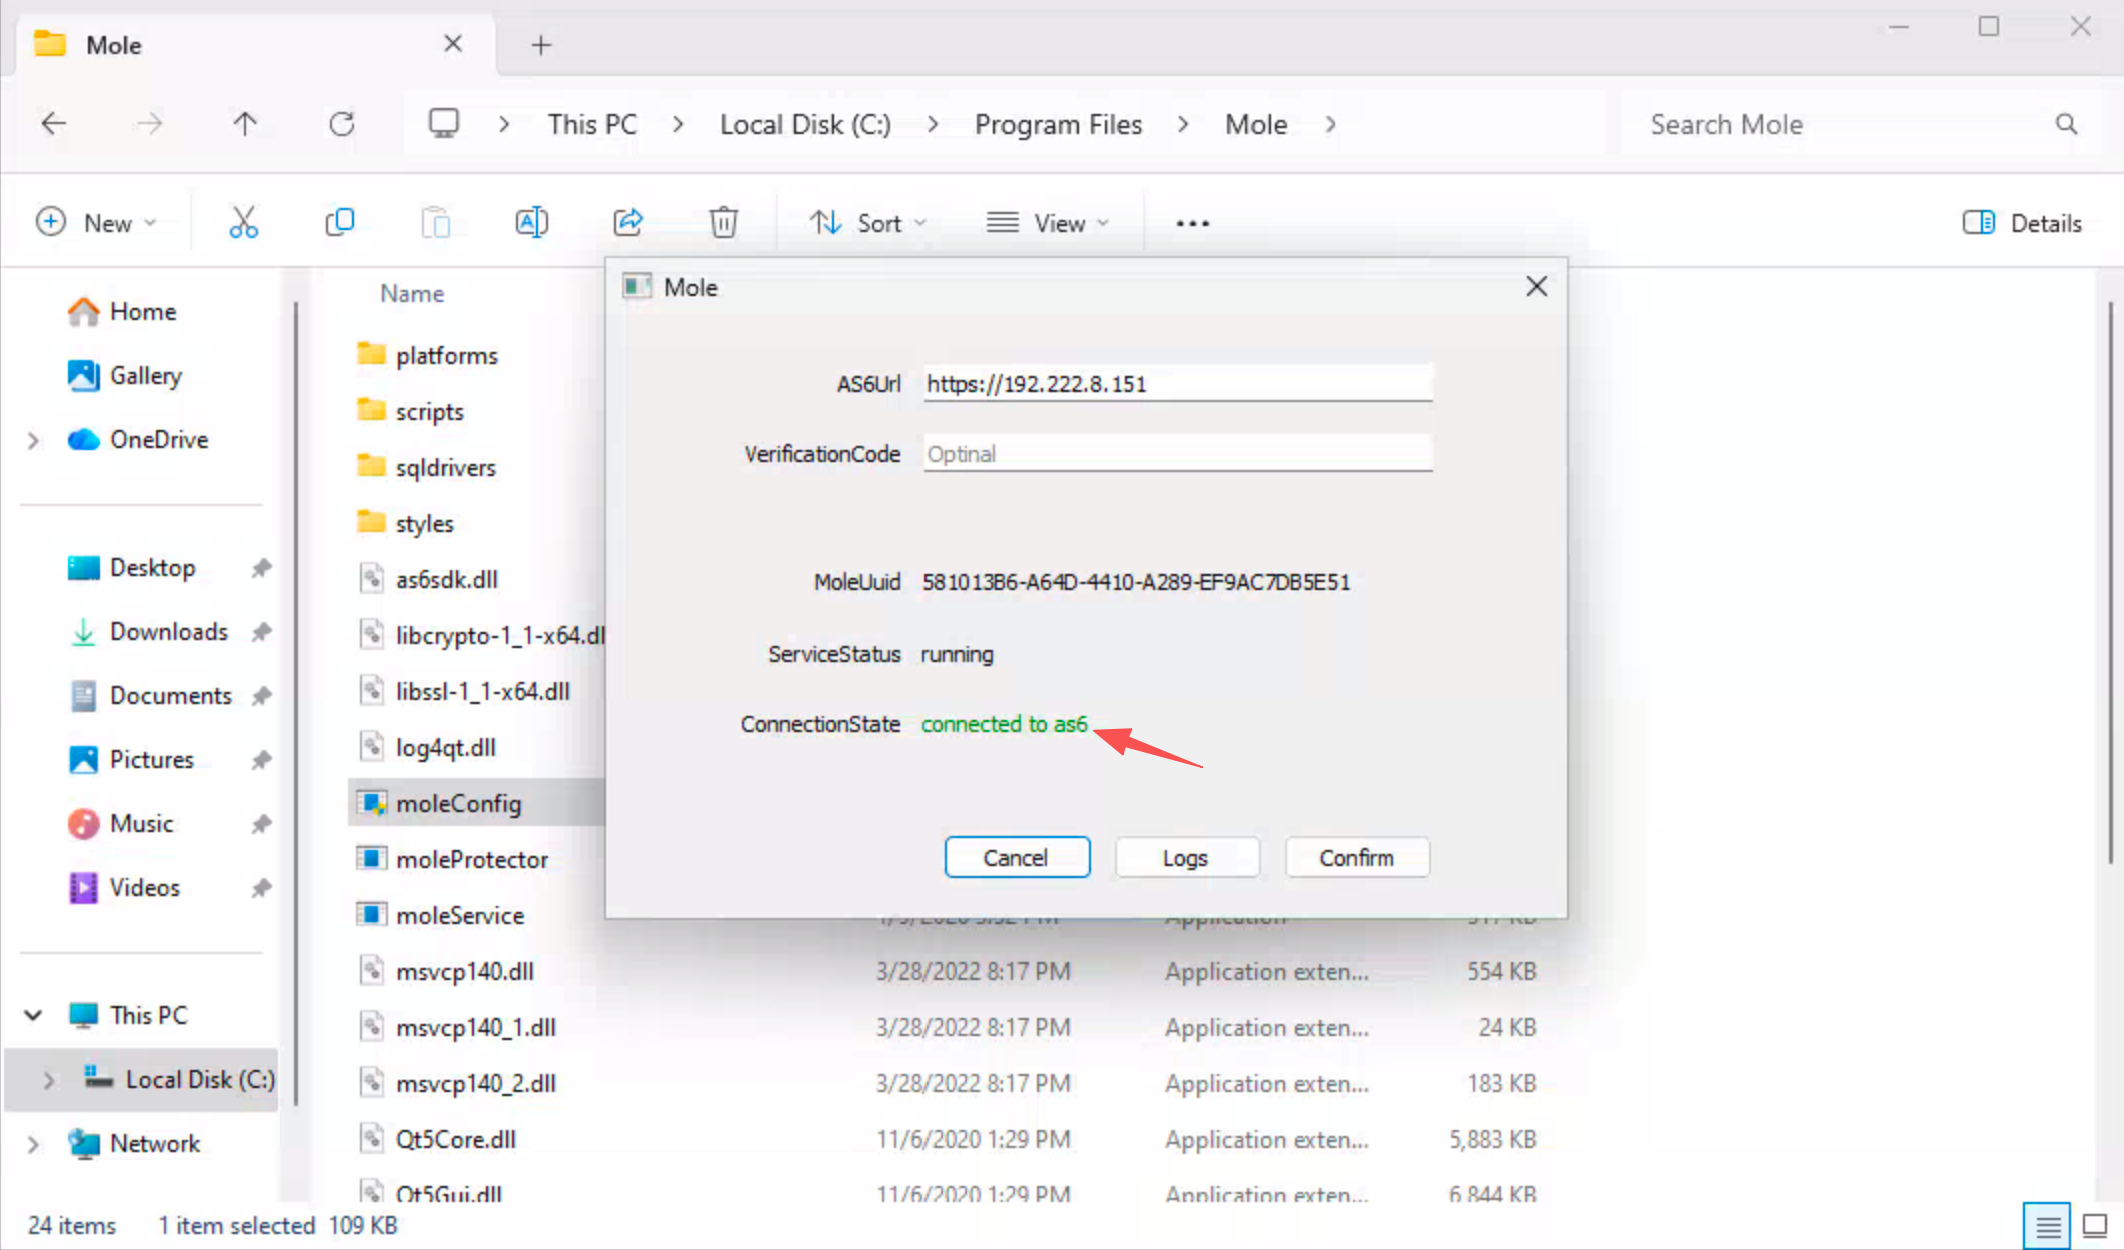Click the Rename icon in toolbar
Viewport: 2124px width, 1250px height.
531,222
